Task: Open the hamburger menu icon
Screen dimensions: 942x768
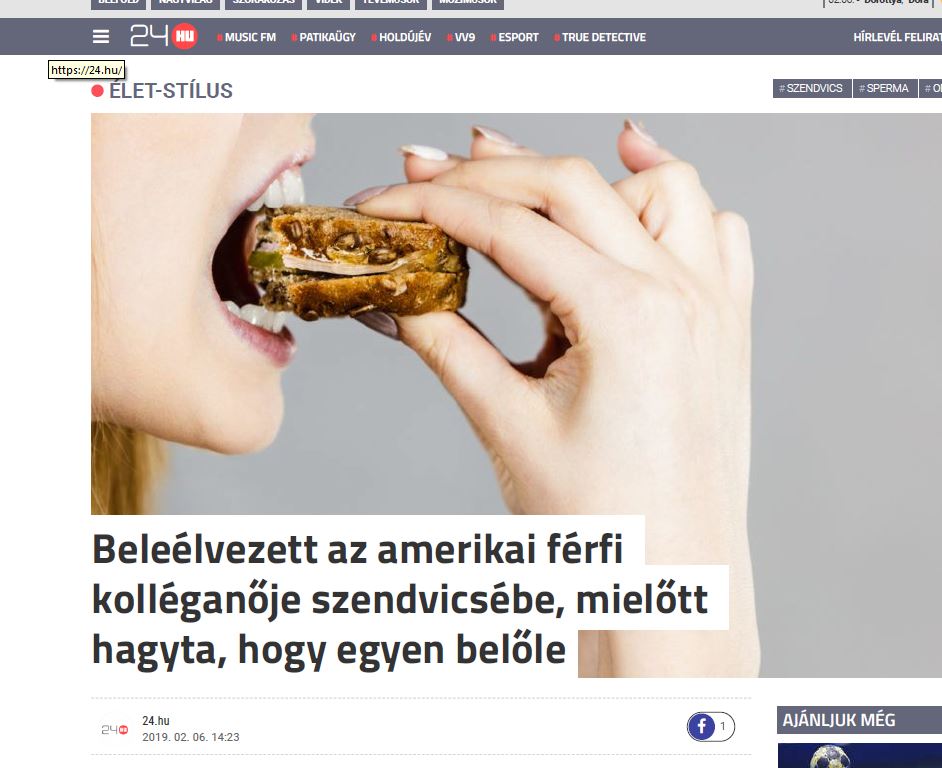Action: coord(101,37)
